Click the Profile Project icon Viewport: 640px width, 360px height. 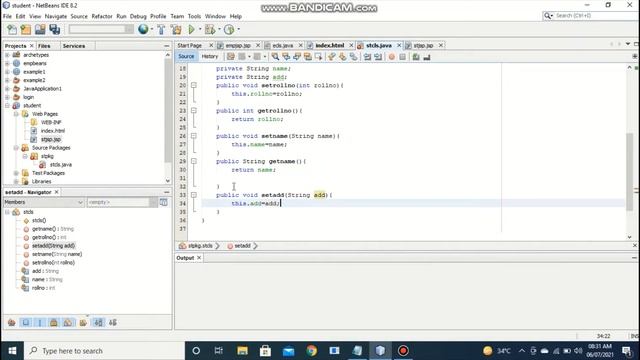229,29
